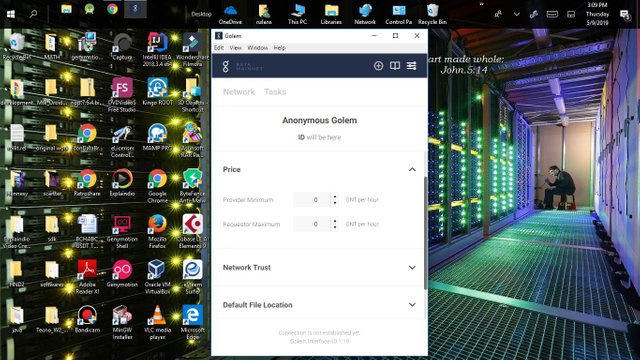The image size is (640, 360).
Task: Open the MAMP PRO desktop shortcut
Action: tap(157, 137)
